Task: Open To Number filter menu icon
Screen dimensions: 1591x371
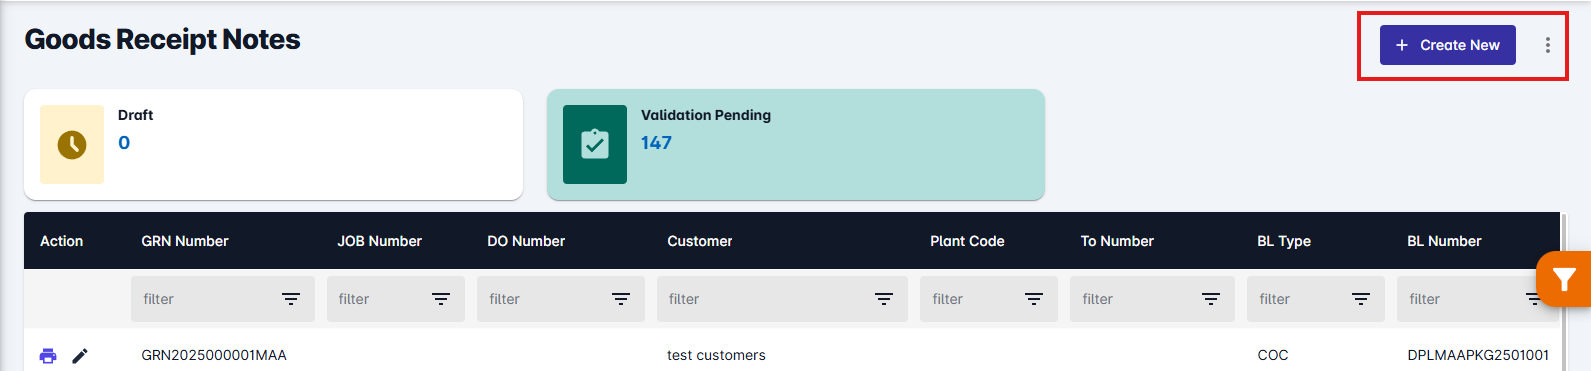Action: tap(1211, 299)
